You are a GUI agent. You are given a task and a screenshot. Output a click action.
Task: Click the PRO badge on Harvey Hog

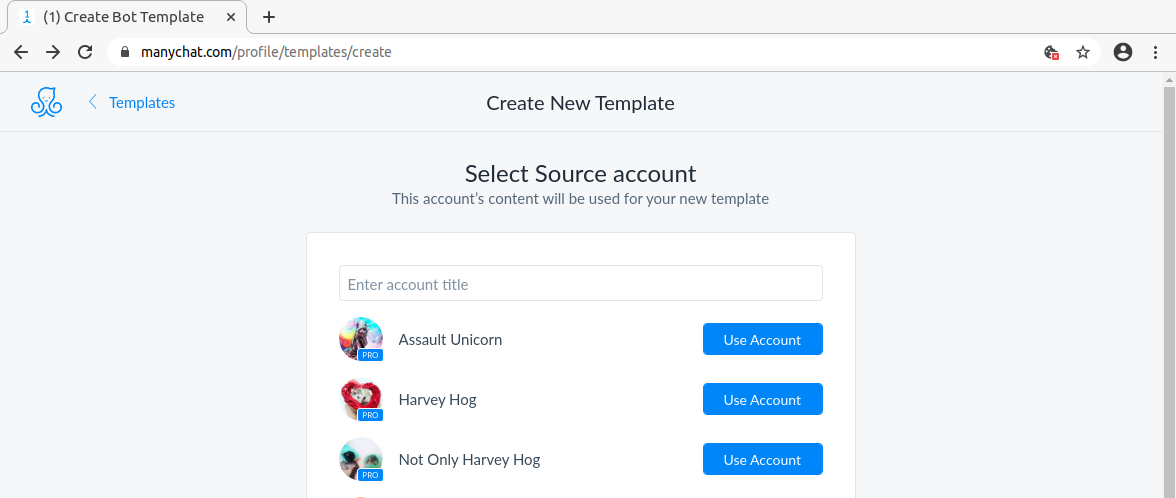[x=370, y=415]
